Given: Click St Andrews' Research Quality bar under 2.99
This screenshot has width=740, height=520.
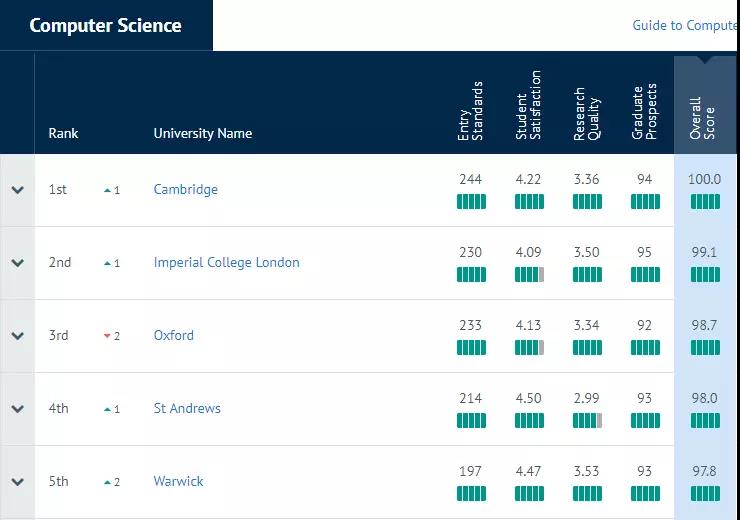Looking at the screenshot, I should click(x=587, y=420).
